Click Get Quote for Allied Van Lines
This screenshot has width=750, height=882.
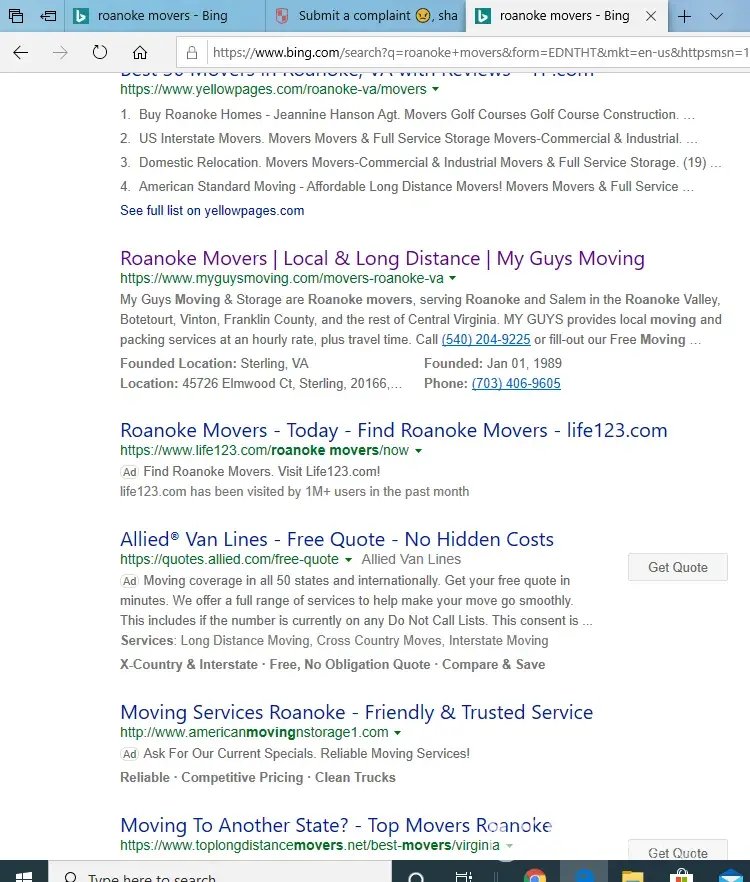click(677, 567)
